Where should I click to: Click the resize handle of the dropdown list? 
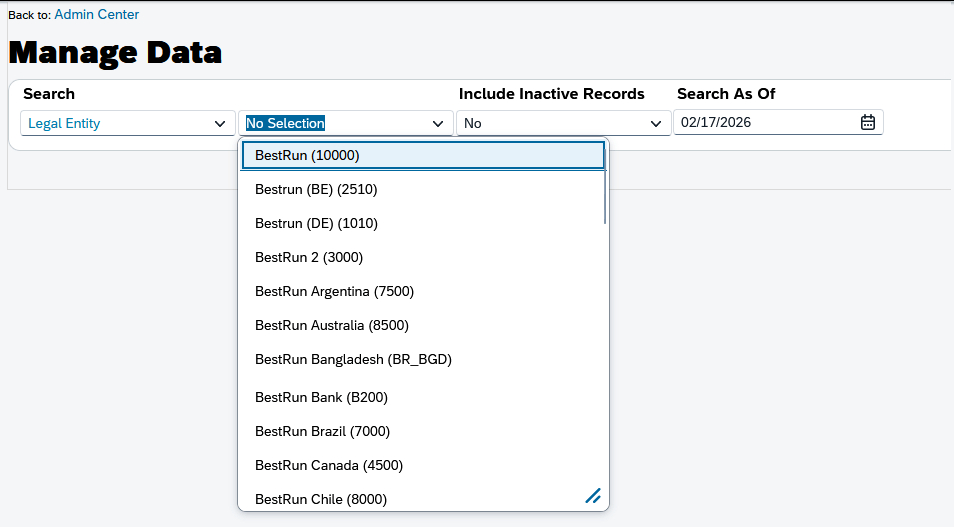593,496
